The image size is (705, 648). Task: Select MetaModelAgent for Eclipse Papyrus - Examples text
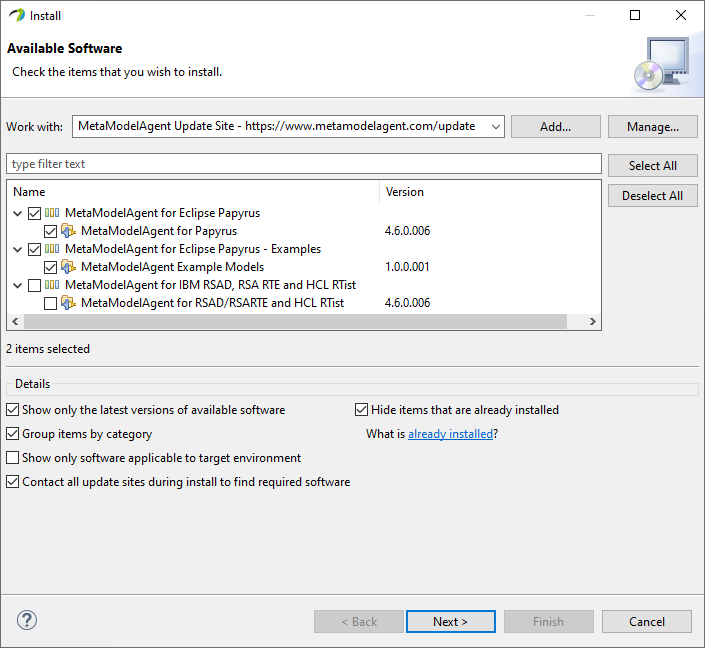[193, 249]
